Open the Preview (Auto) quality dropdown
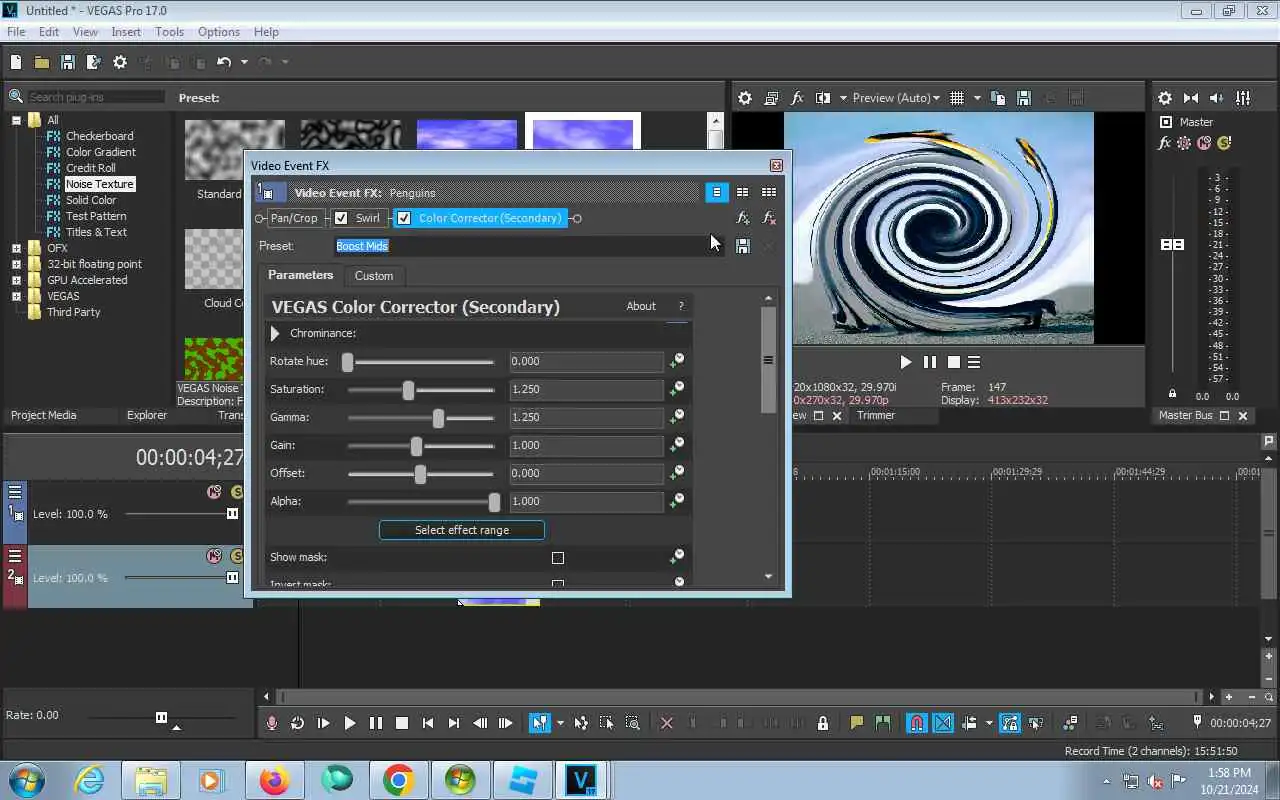 click(895, 98)
